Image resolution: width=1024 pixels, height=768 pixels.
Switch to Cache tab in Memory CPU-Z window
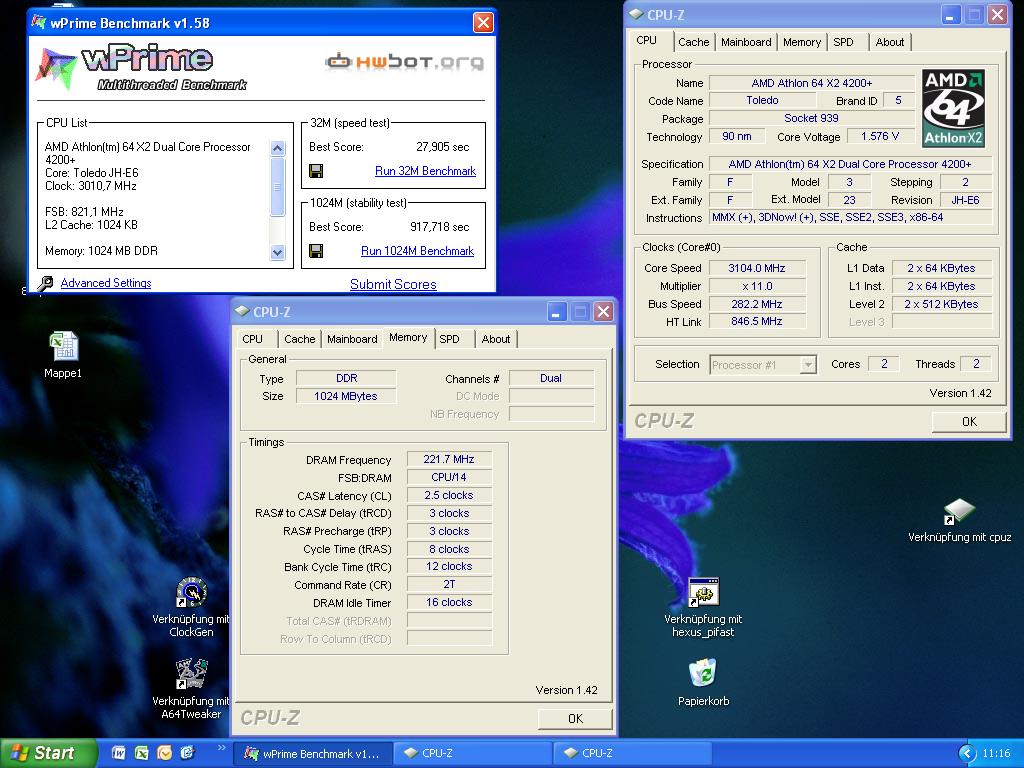pyautogui.click(x=300, y=339)
